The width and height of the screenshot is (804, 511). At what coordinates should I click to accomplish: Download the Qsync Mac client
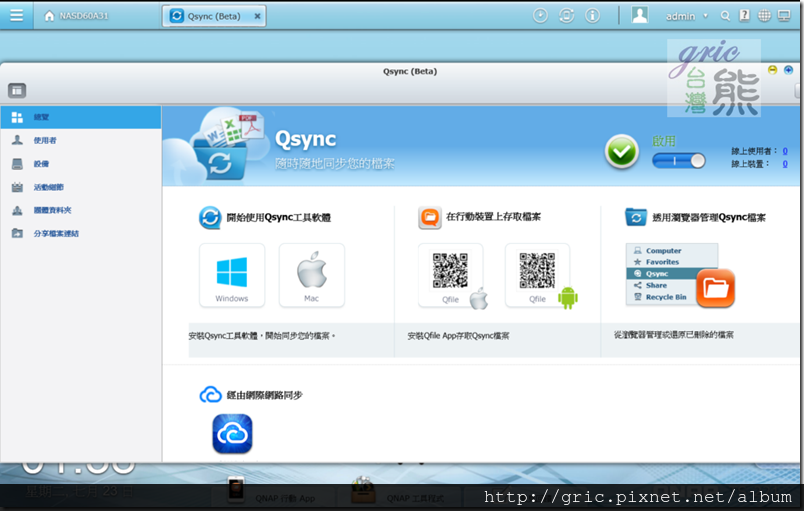click(x=312, y=275)
